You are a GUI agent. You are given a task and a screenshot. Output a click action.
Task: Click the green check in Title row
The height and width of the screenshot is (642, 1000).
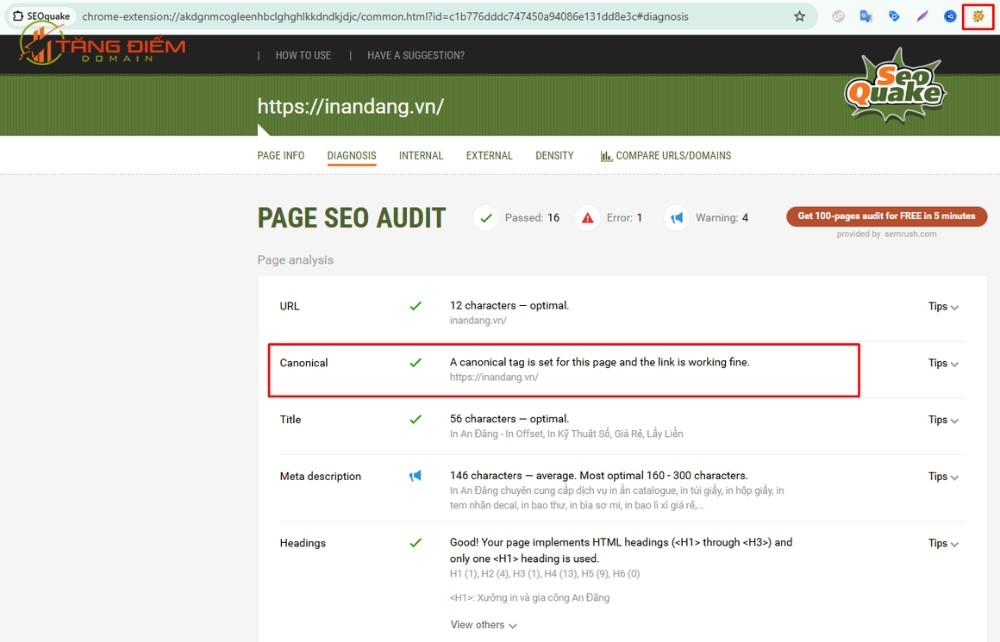(416, 419)
